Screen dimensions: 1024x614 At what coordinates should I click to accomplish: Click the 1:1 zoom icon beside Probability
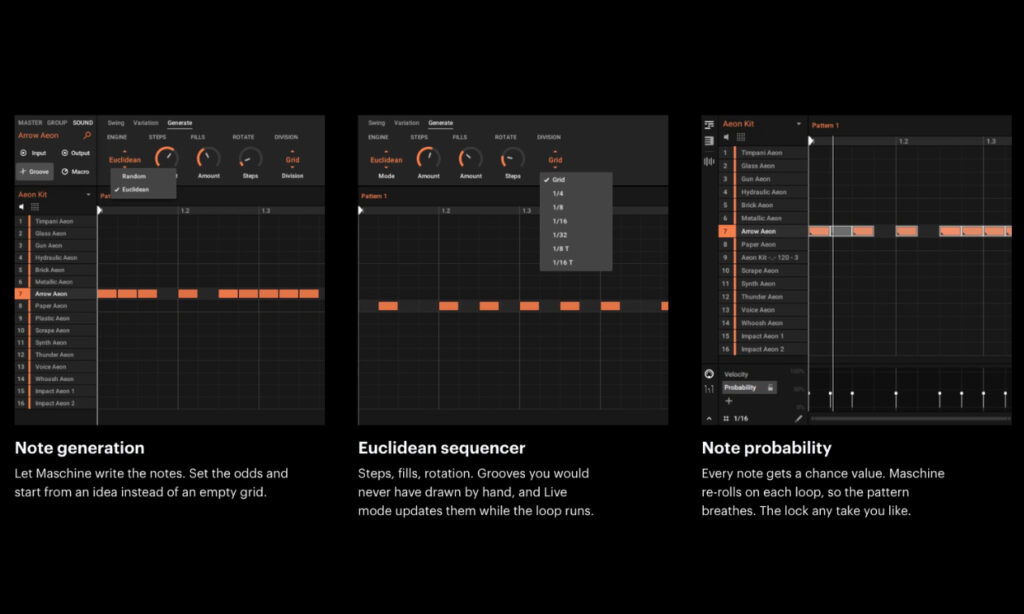709,389
